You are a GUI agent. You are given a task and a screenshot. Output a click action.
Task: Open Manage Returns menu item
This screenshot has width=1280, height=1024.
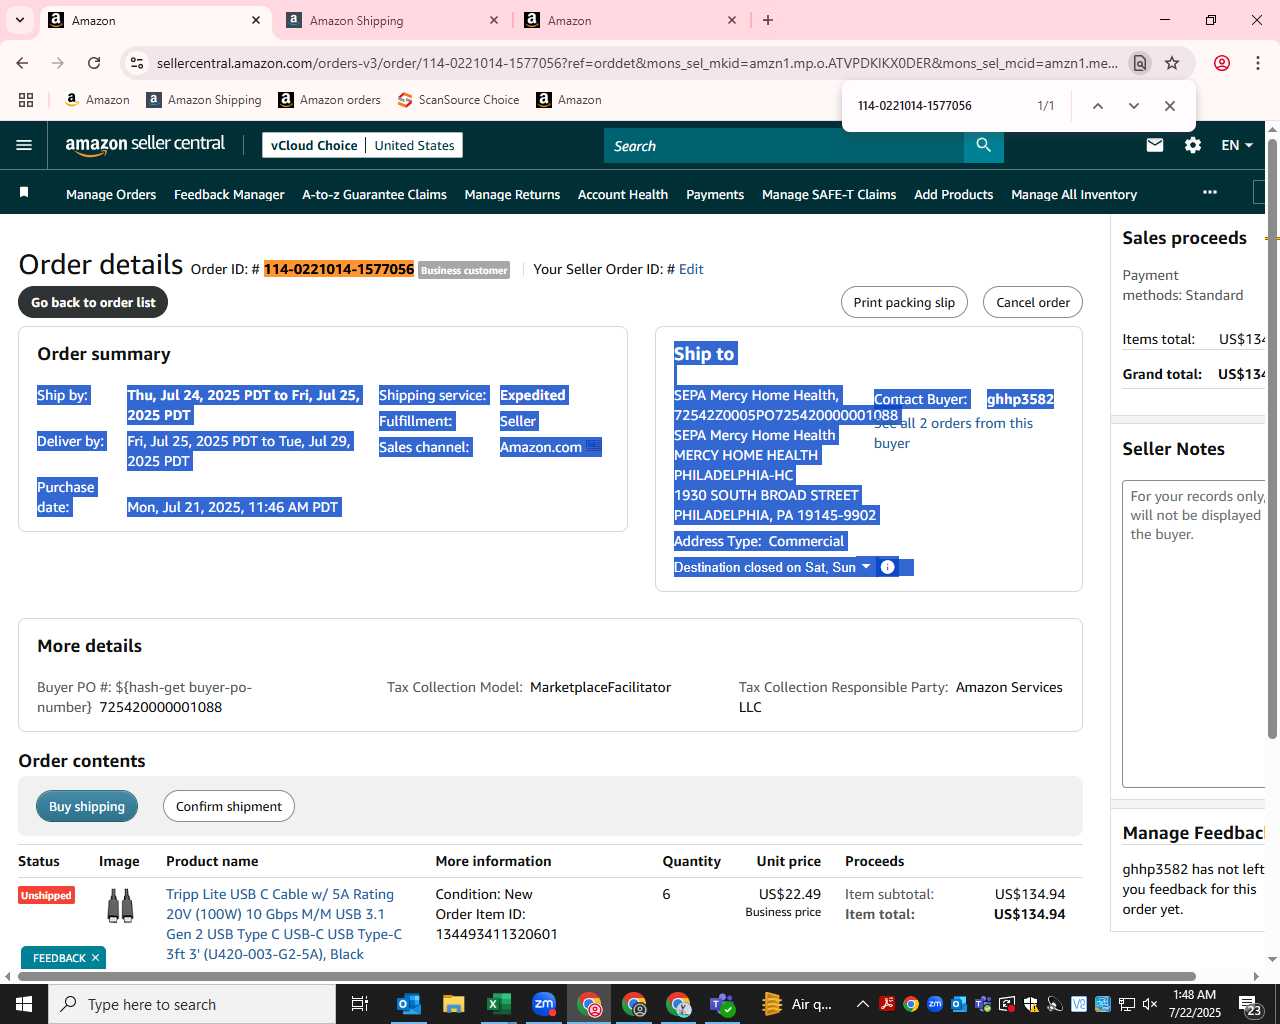tap(512, 194)
